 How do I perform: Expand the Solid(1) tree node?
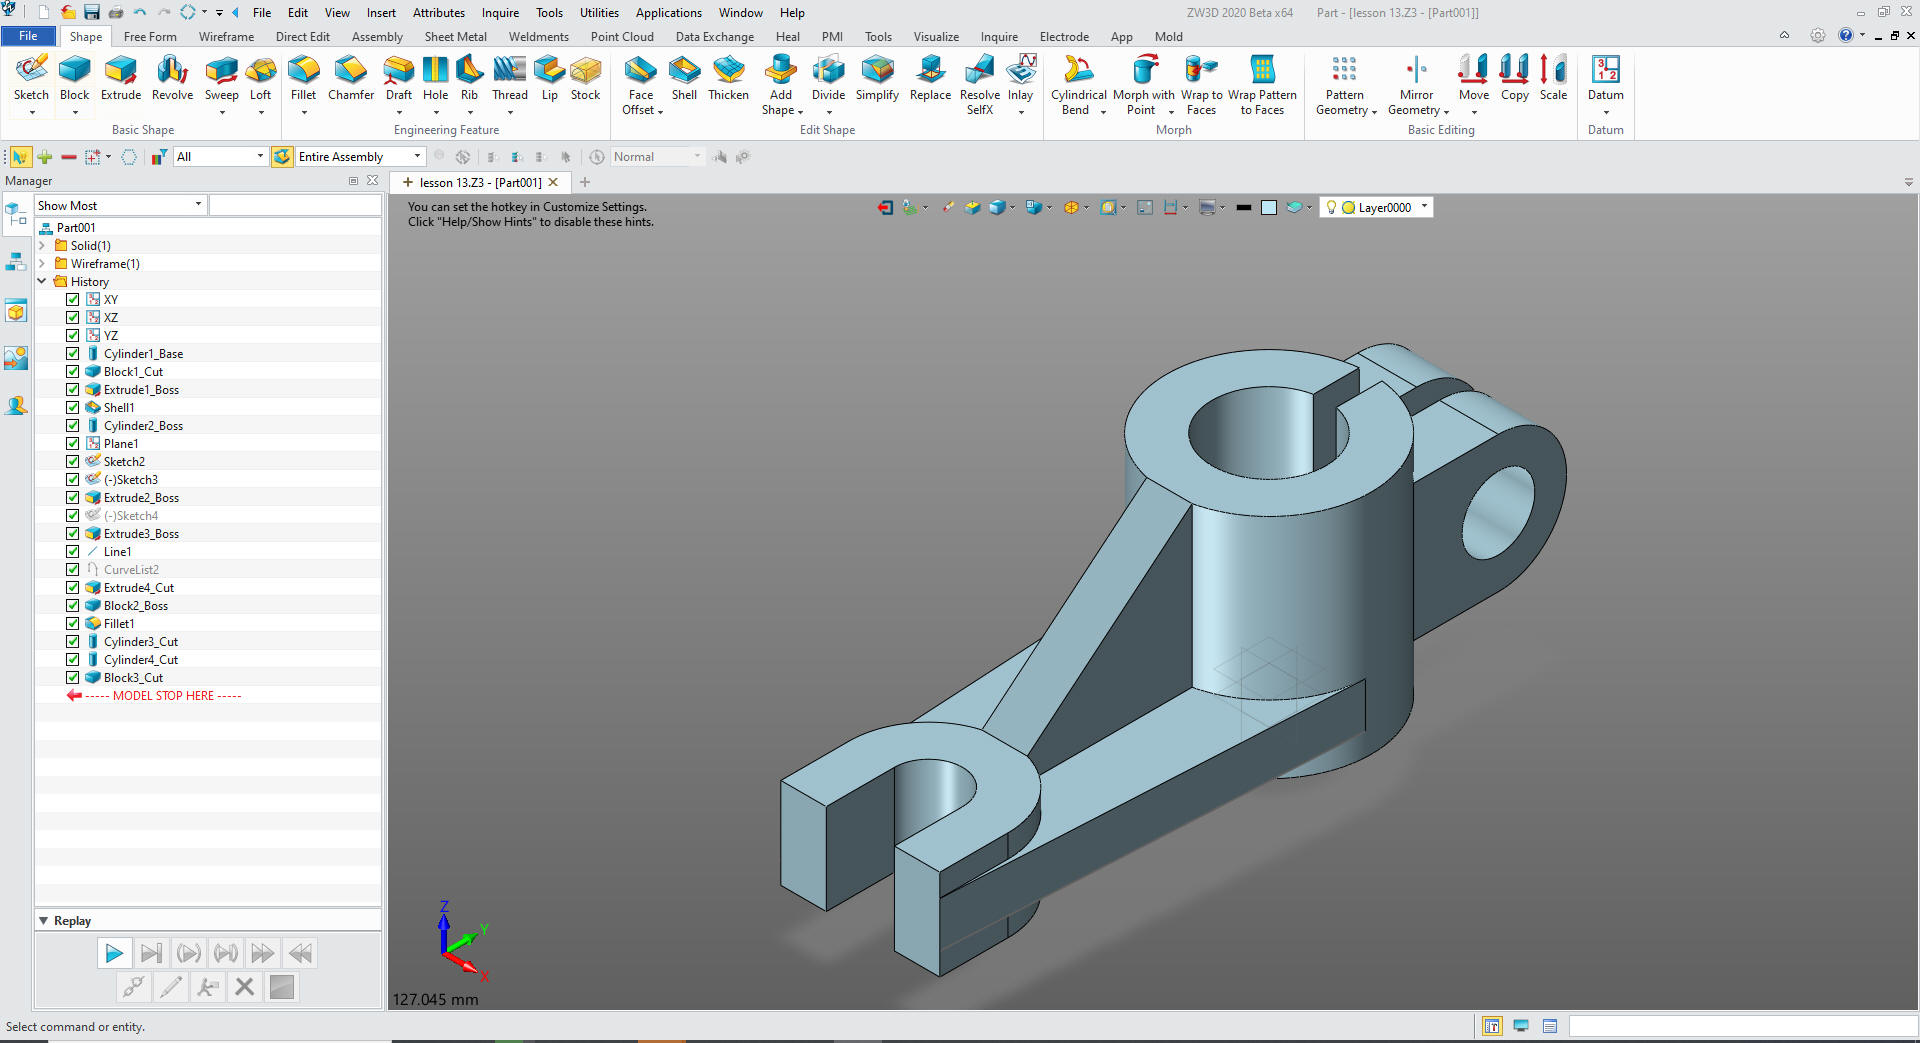(x=42, y=245)
